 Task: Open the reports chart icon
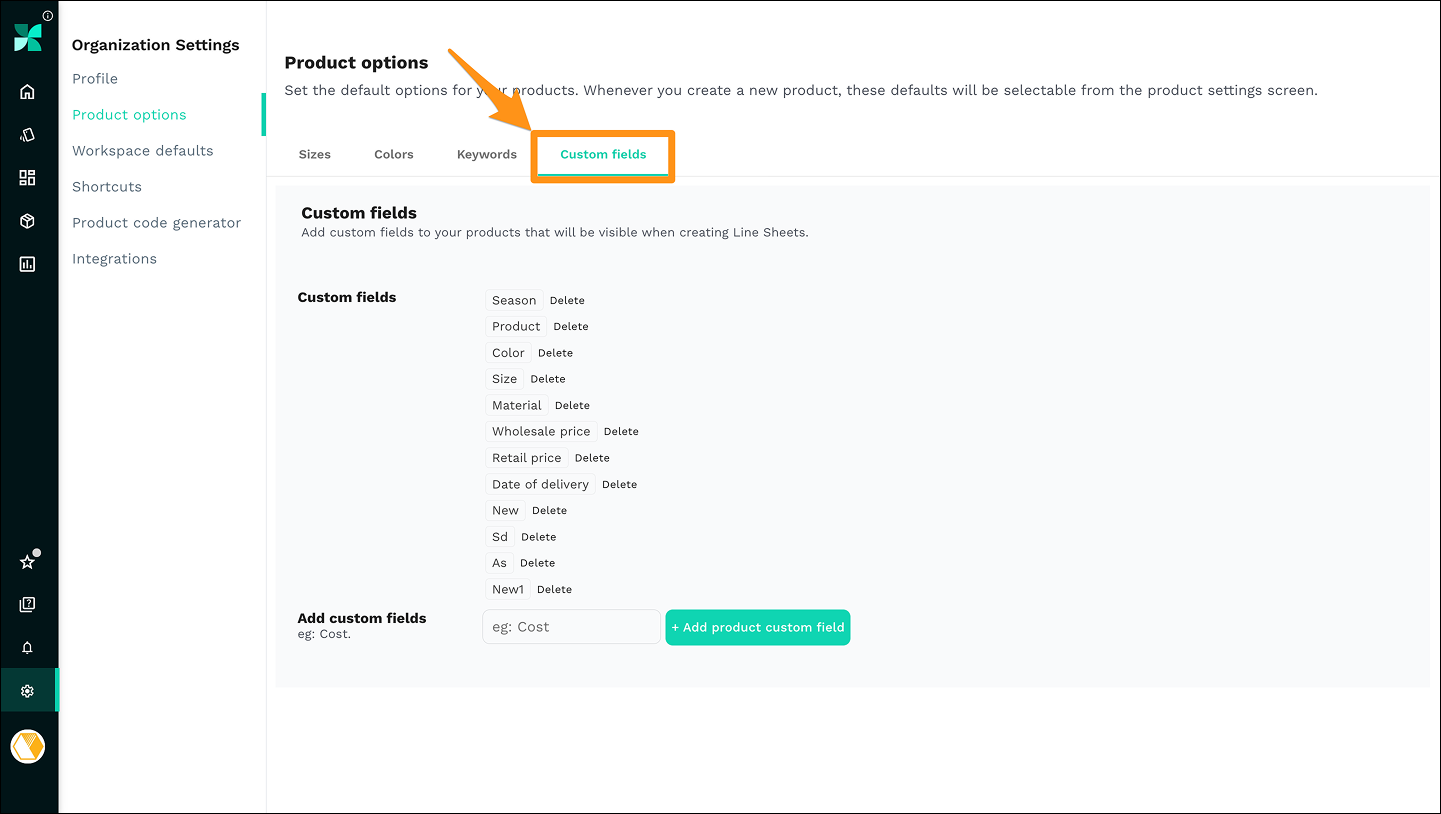pos(28,265)
